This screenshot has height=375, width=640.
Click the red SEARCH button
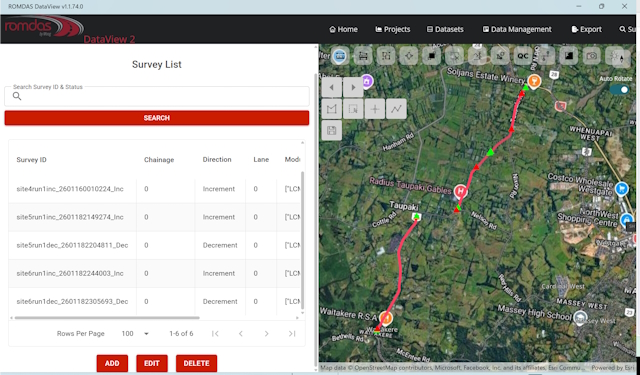[x=157, y=118]
